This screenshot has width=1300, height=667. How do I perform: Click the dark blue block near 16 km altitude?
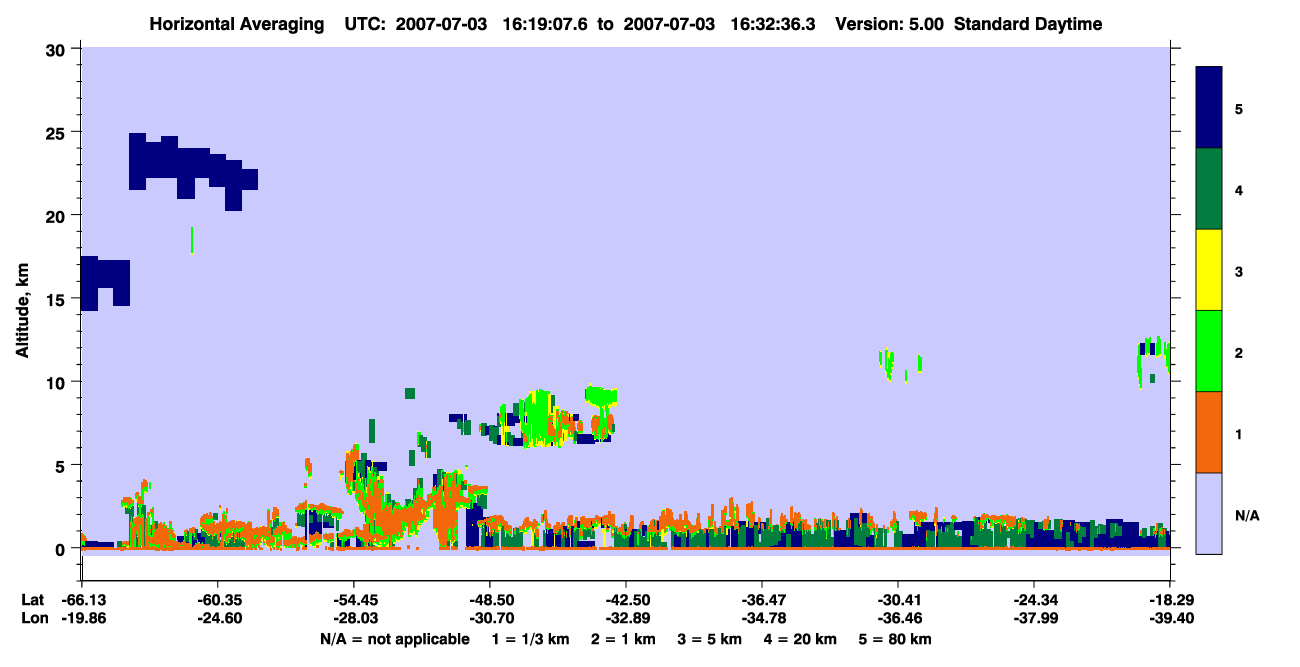(105, 282)
